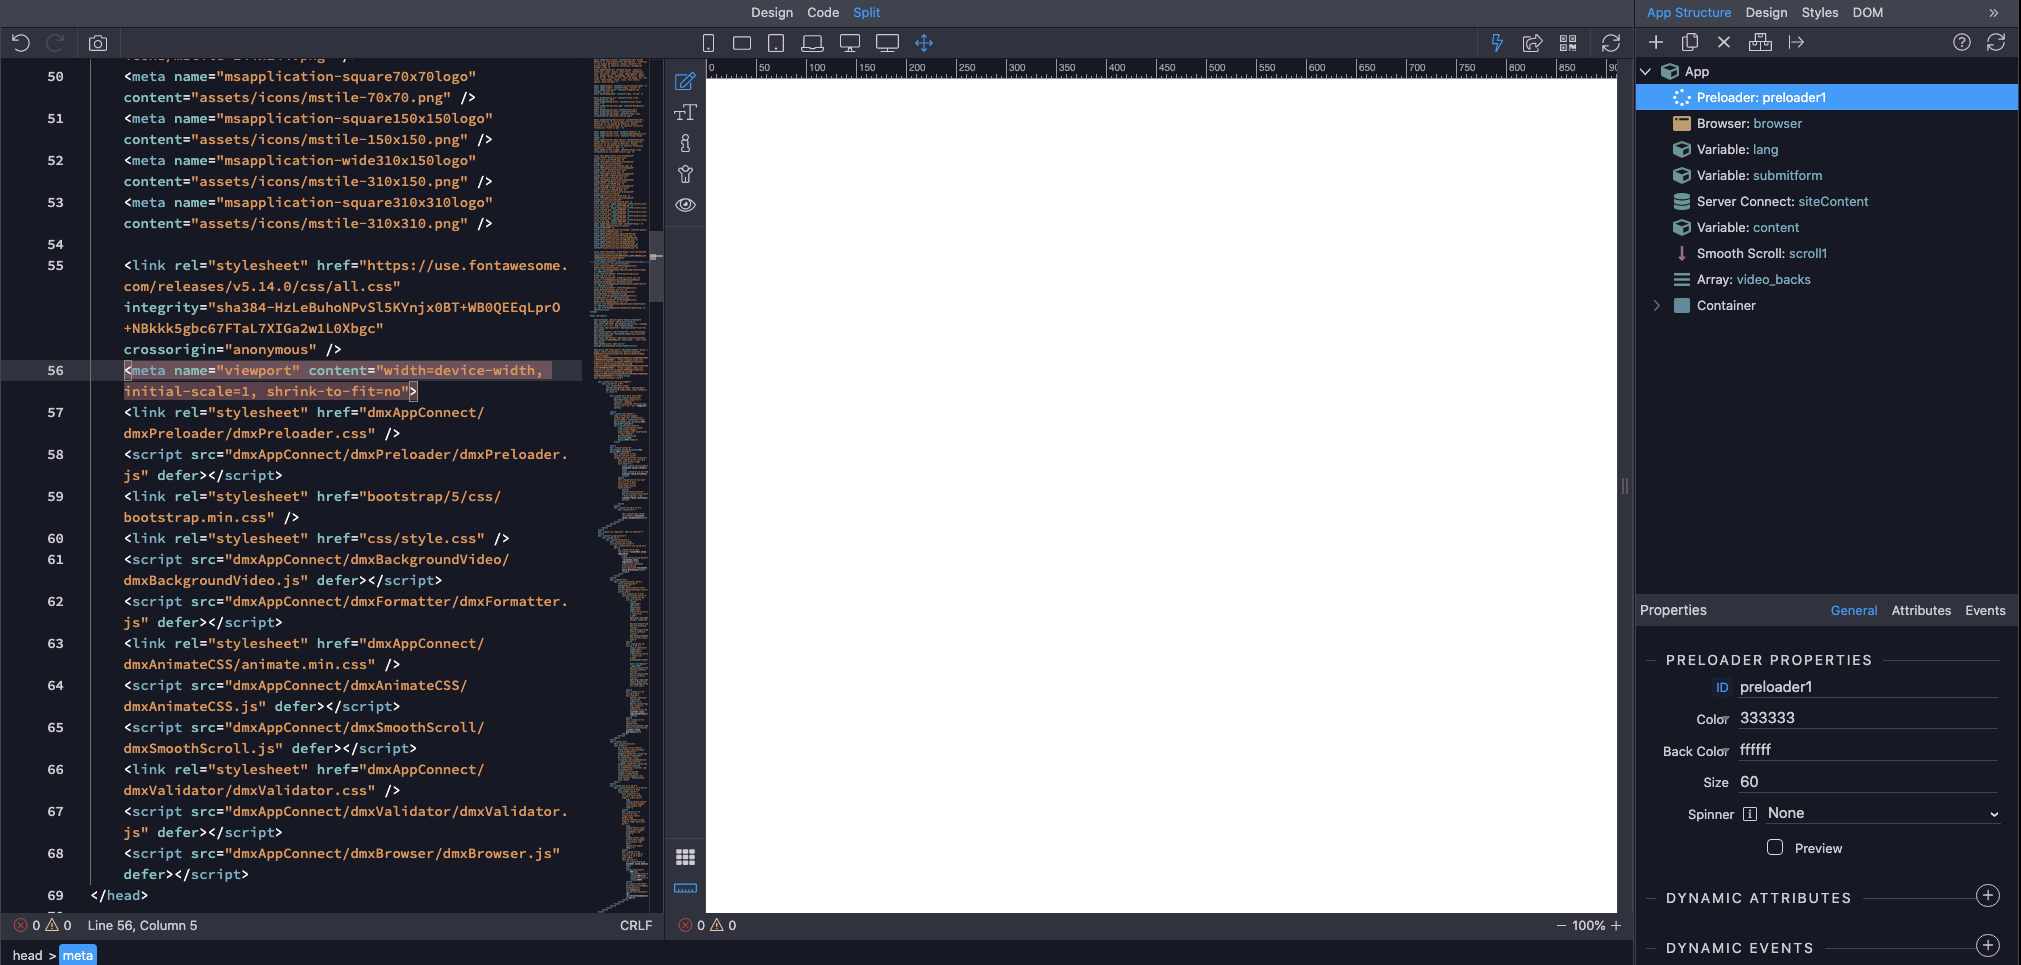2021x965 pixels.
Task: Click the redo arrow in the toolbar
Action: click(56, 43)
